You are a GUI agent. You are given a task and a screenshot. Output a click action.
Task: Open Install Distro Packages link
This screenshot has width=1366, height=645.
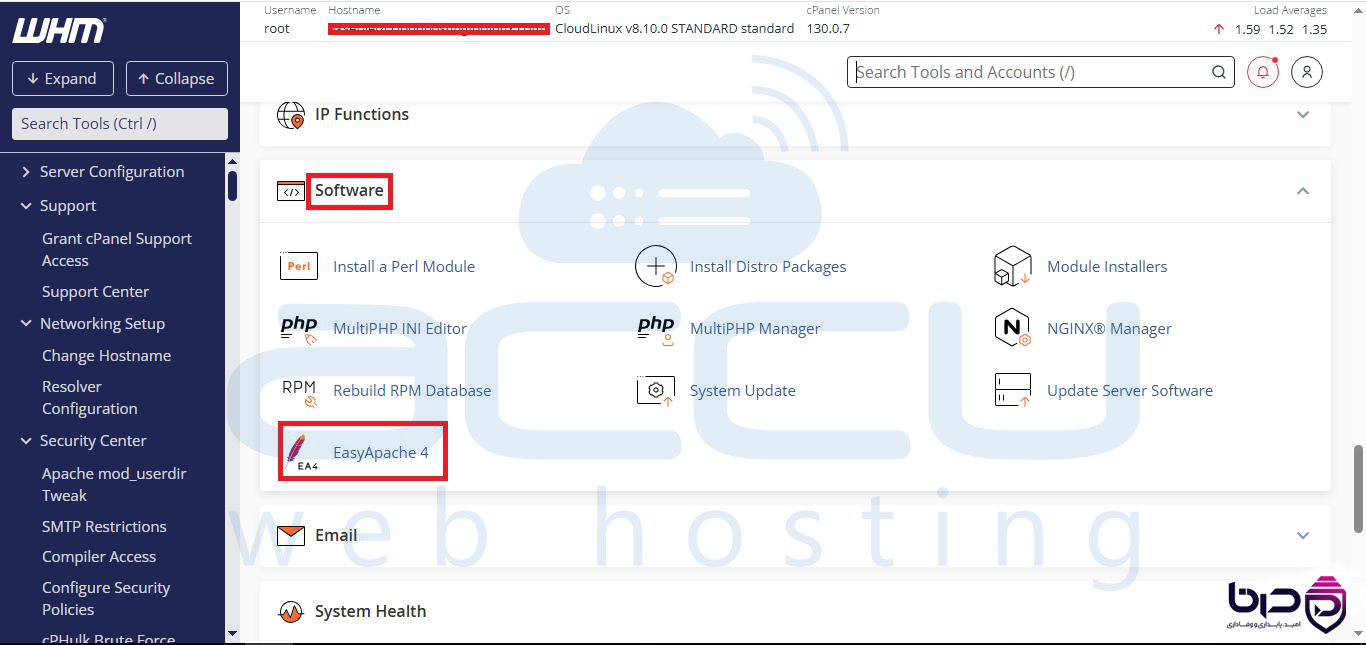coord(768,266)
